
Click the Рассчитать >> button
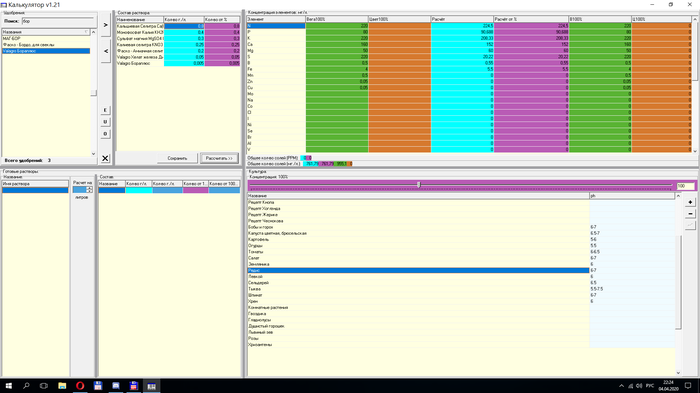(219, 158)
